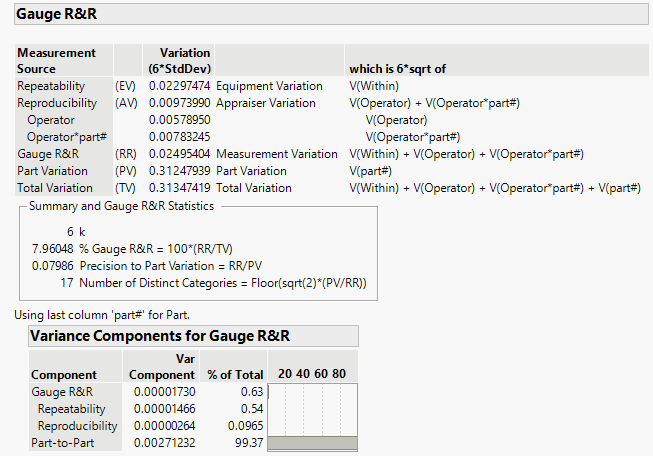Click the Variation (6*StdDev) column header
The width and height of the screenshot is (653, 456).
pyautogui.click(x=179, y=60)
